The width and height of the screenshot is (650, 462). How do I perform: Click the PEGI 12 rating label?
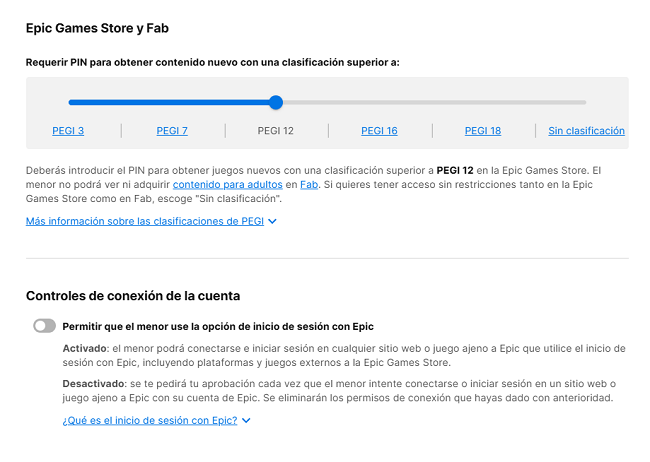coord(276,131)
